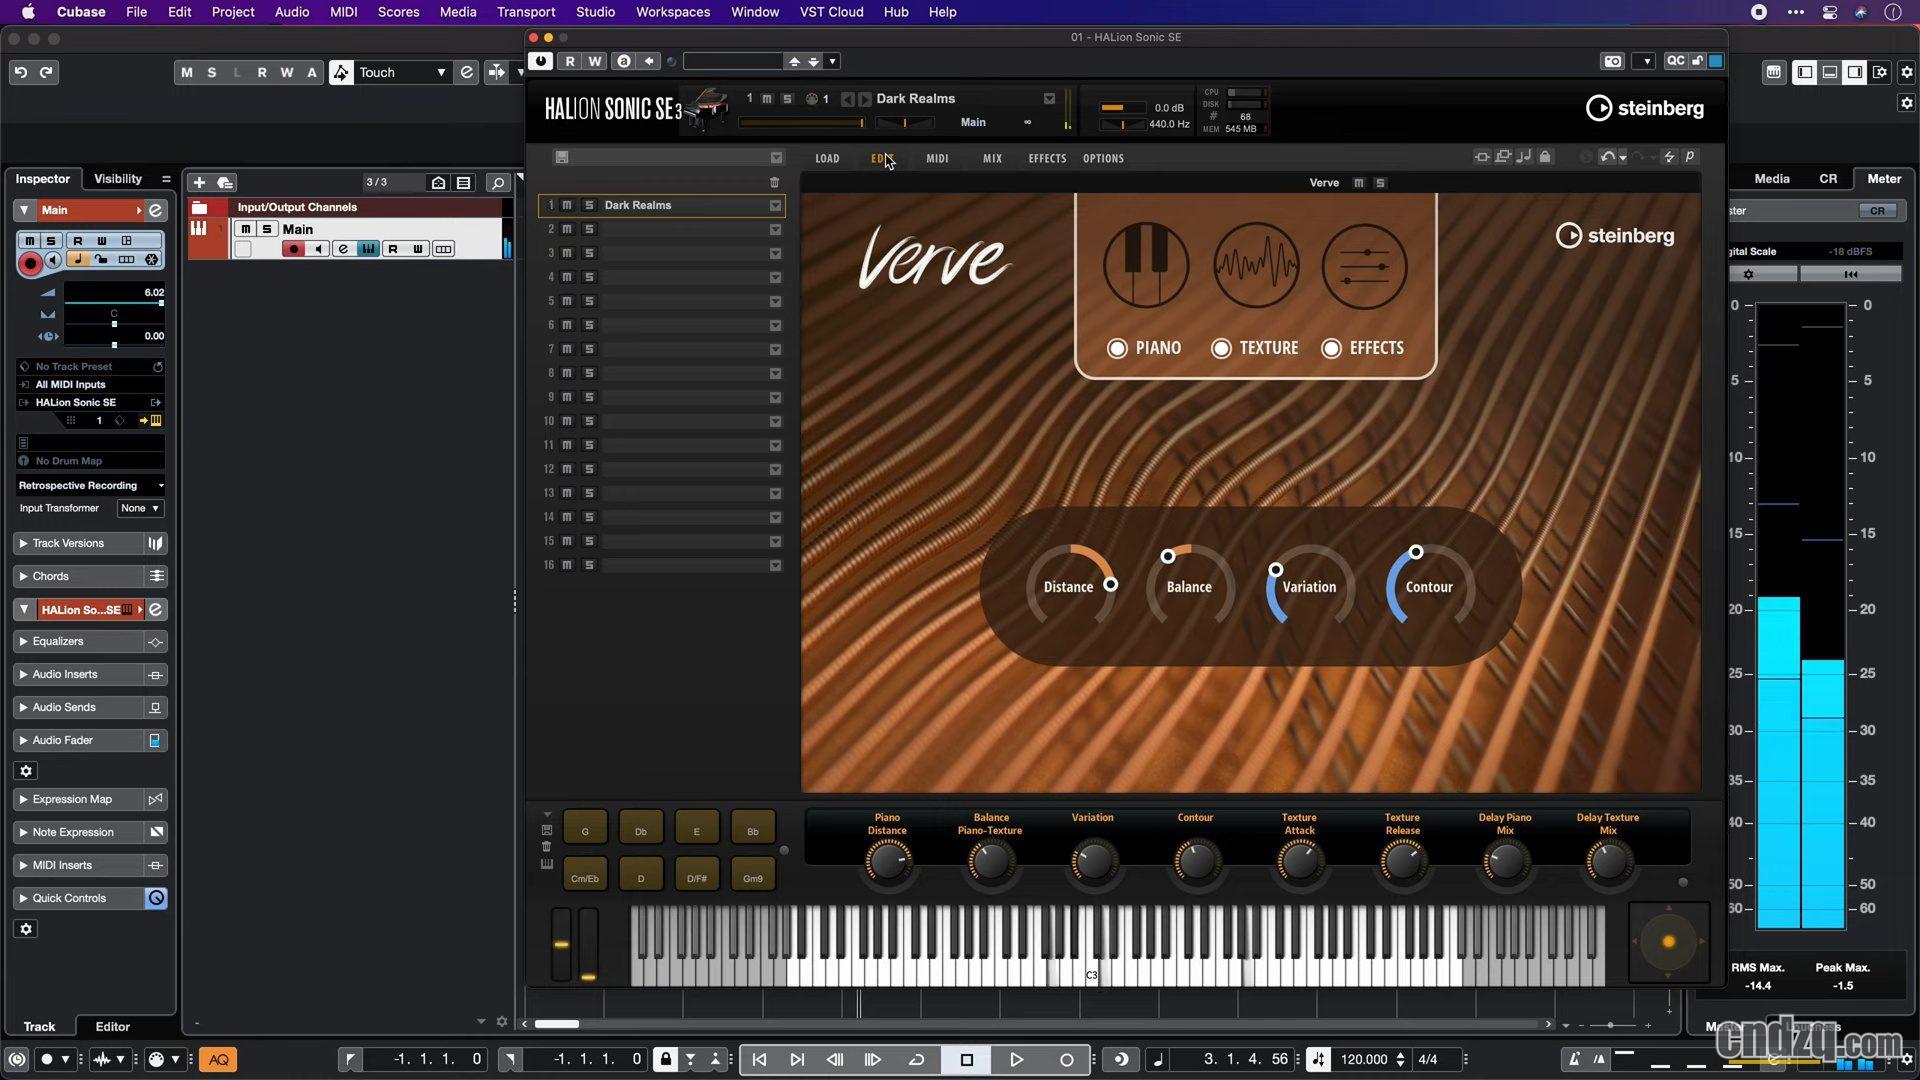Click the HALion undo arrow icon
Image resolution: width=1920 pixels, height=1080 pixels.
click(x=1607, y=157)
